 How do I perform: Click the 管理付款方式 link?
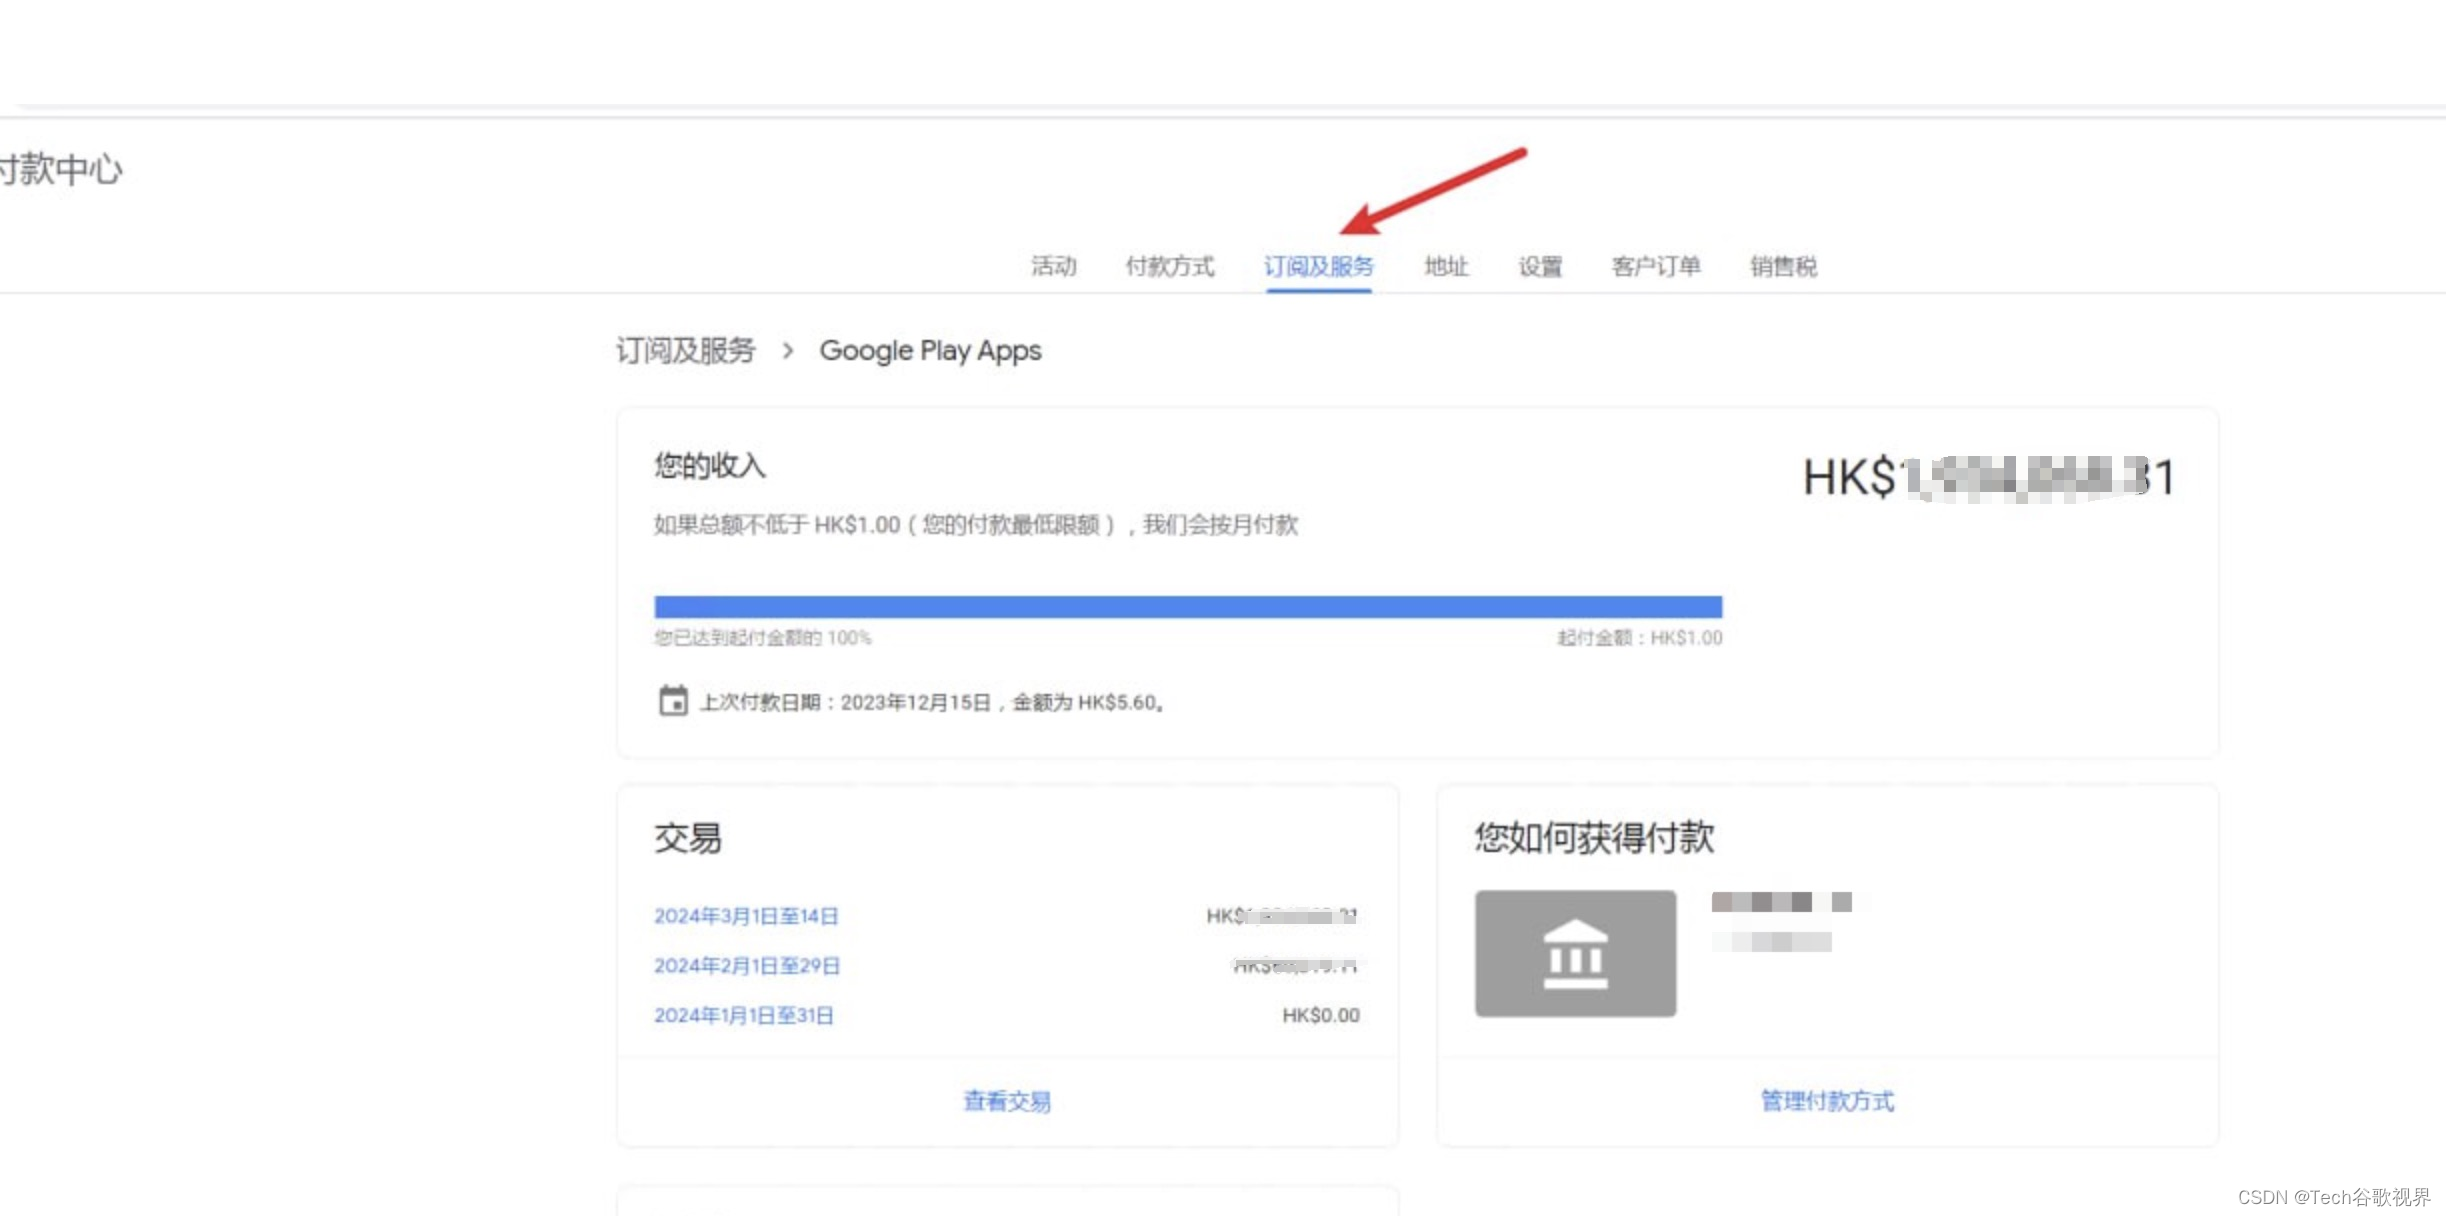click(x=1827, y=1101)
